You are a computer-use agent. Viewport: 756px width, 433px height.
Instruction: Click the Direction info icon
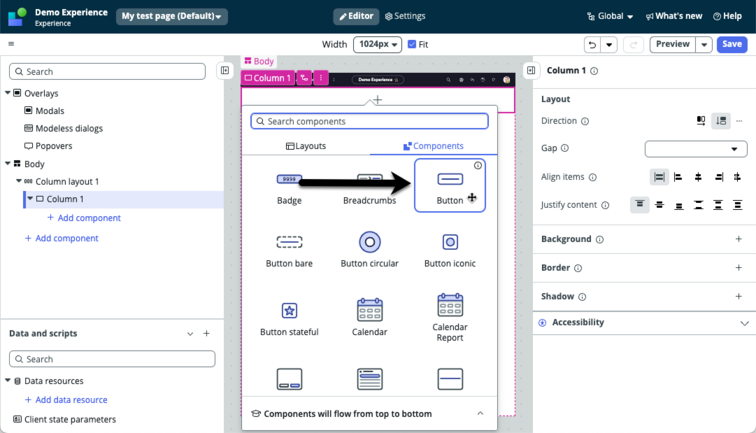(585, 121)
